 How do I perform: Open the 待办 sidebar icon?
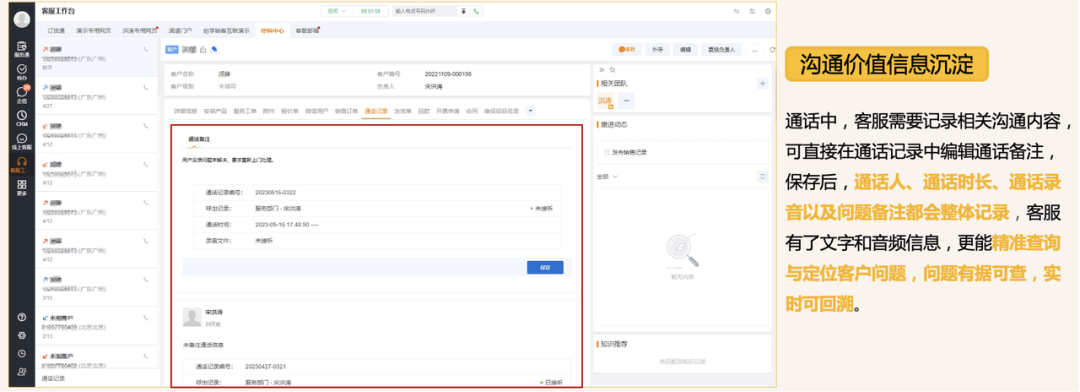(x=22, y=71)
